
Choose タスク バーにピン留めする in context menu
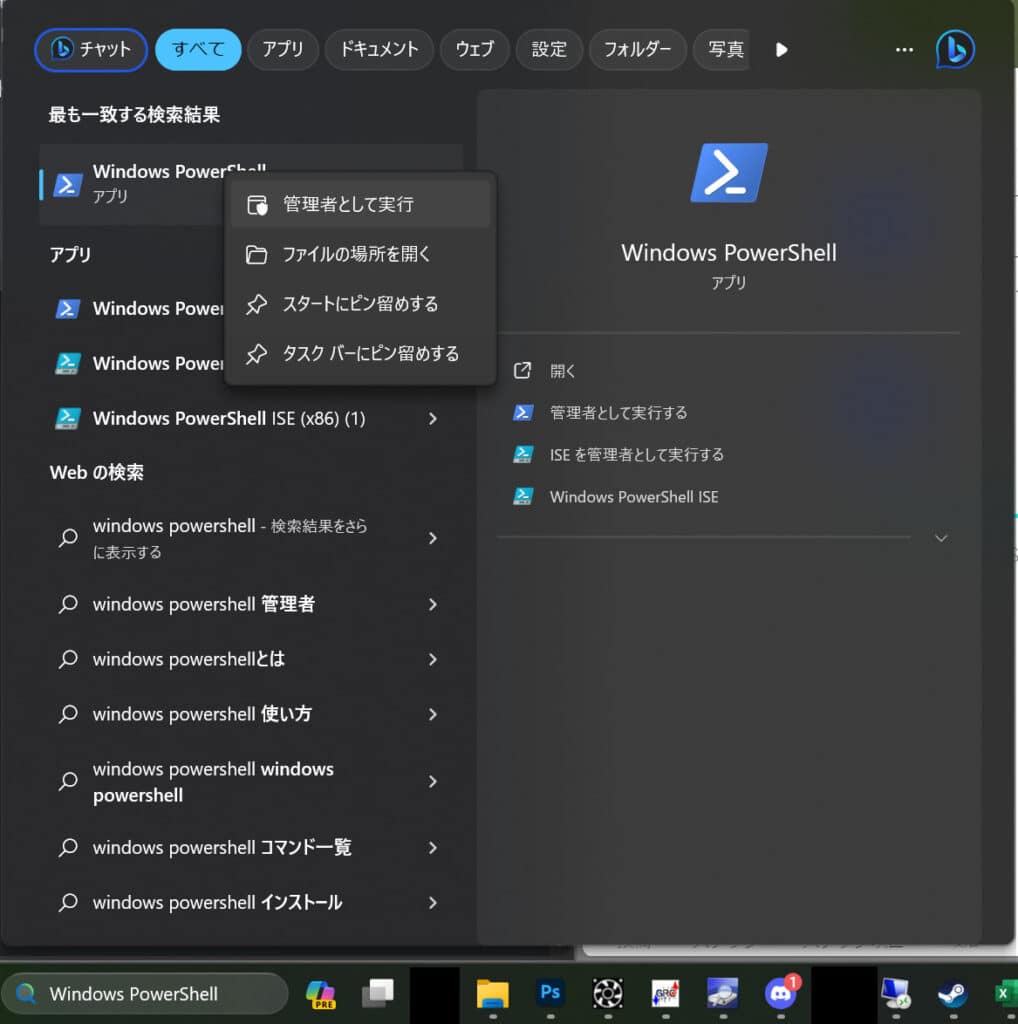click(360, 353)
